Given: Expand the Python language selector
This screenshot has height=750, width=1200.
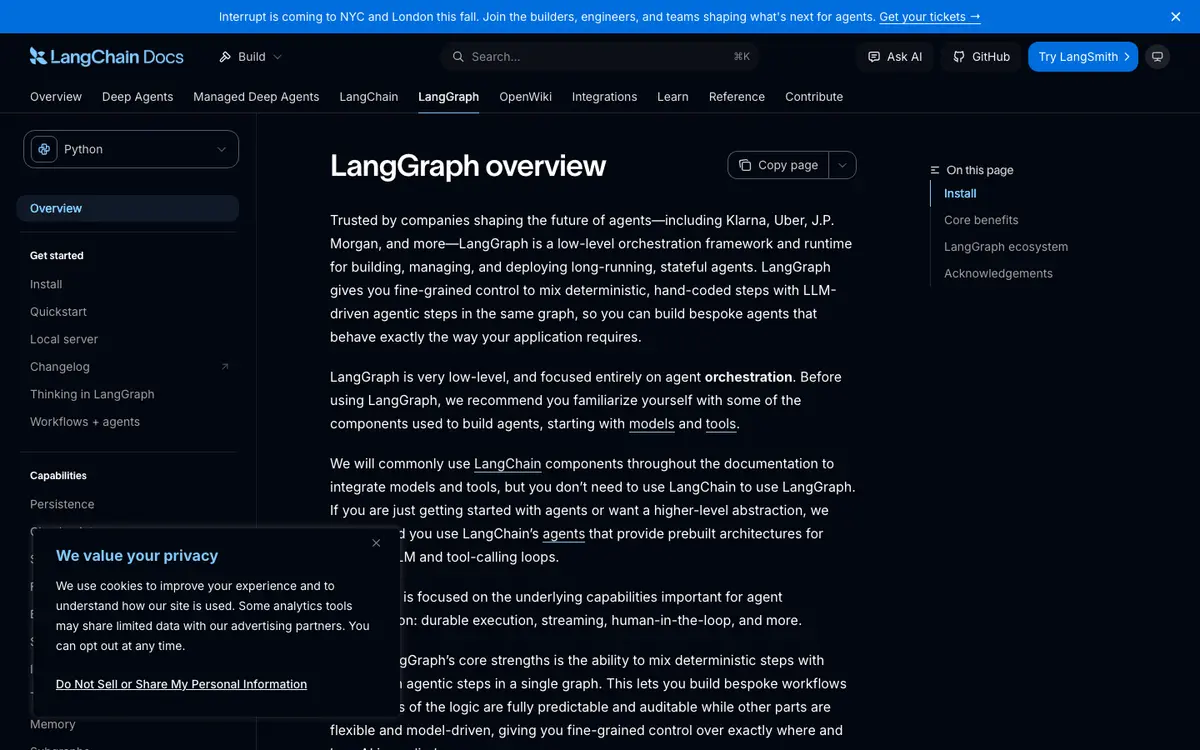Looking at the screenshot, I should click(x=131, y=149).
